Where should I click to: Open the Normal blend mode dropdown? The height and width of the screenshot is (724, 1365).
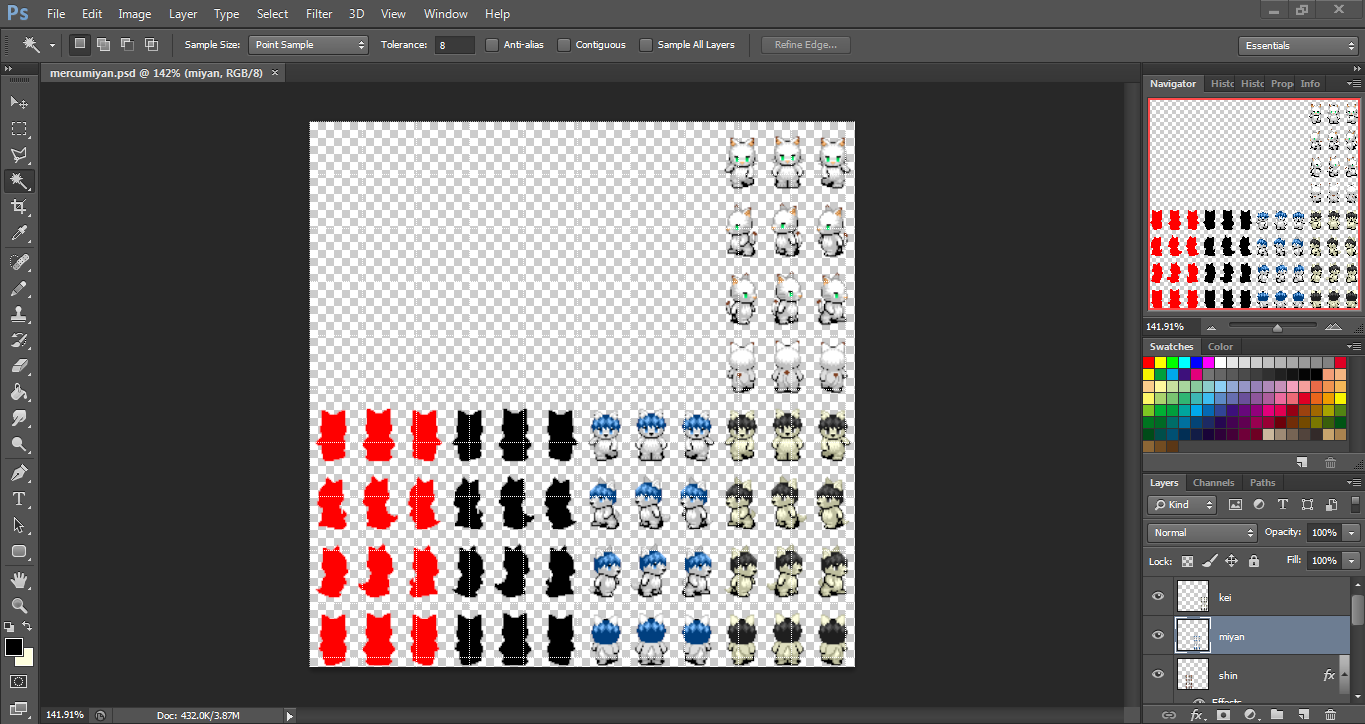click(1202, 533)
